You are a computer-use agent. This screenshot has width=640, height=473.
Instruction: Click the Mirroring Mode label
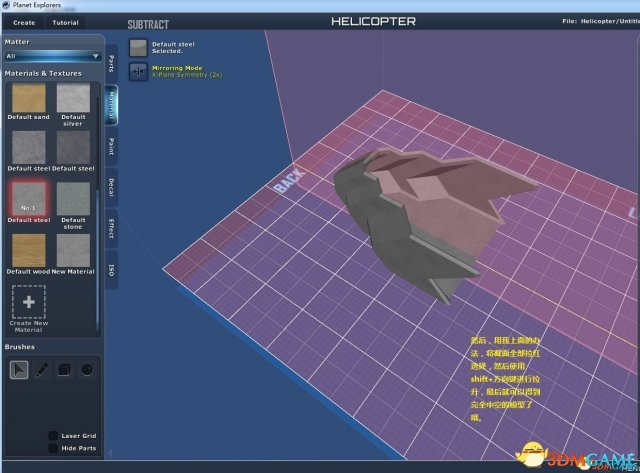[177, 68]
